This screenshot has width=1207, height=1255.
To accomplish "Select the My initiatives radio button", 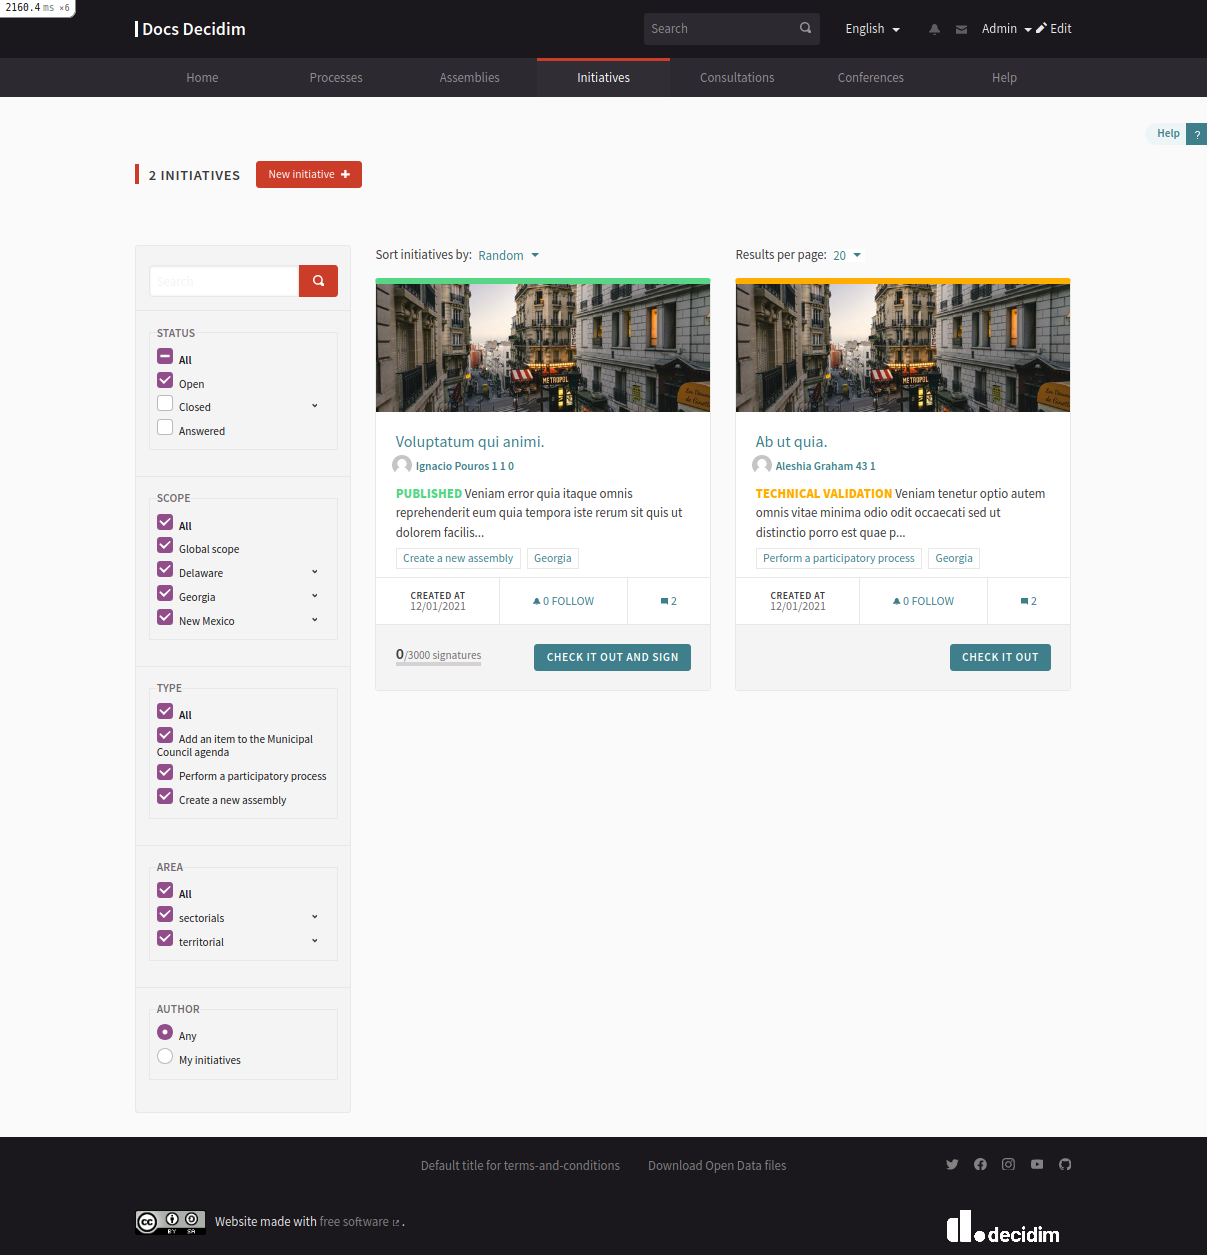I will 165,1056.
